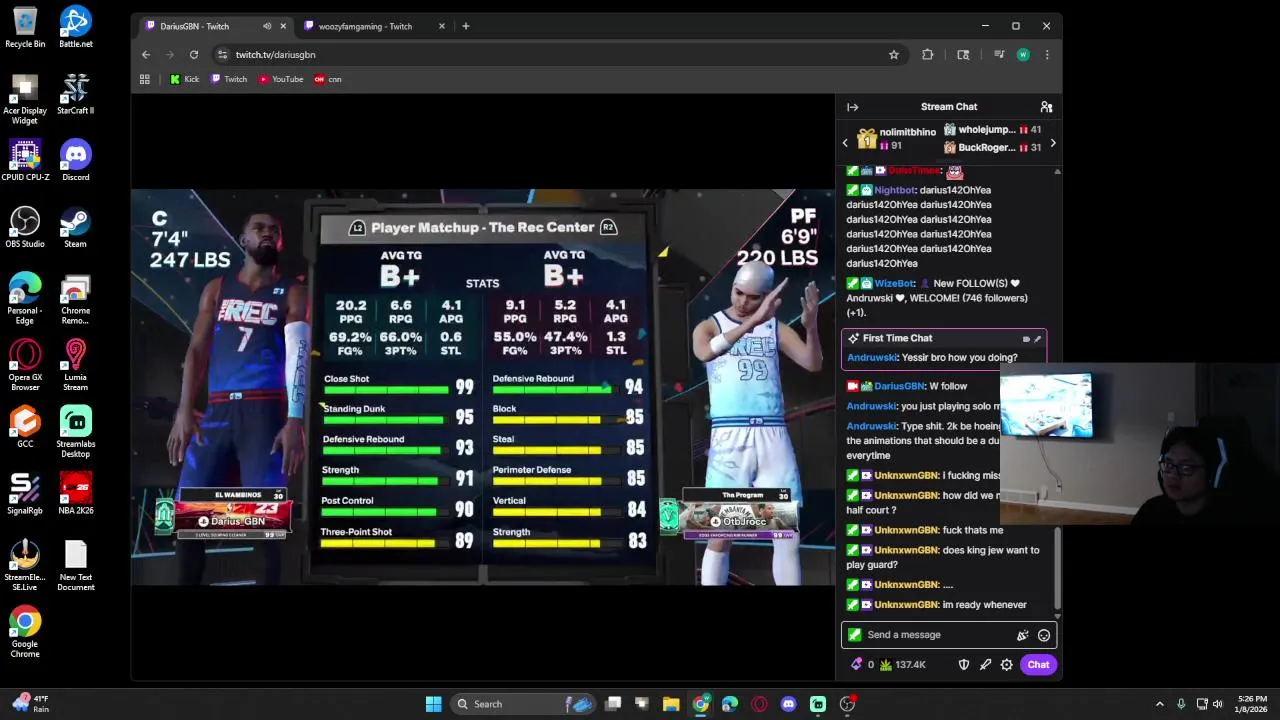This screenshot has height=720, width=1280.
Task: Bookmark this page with the star
Action: [894, 55]
